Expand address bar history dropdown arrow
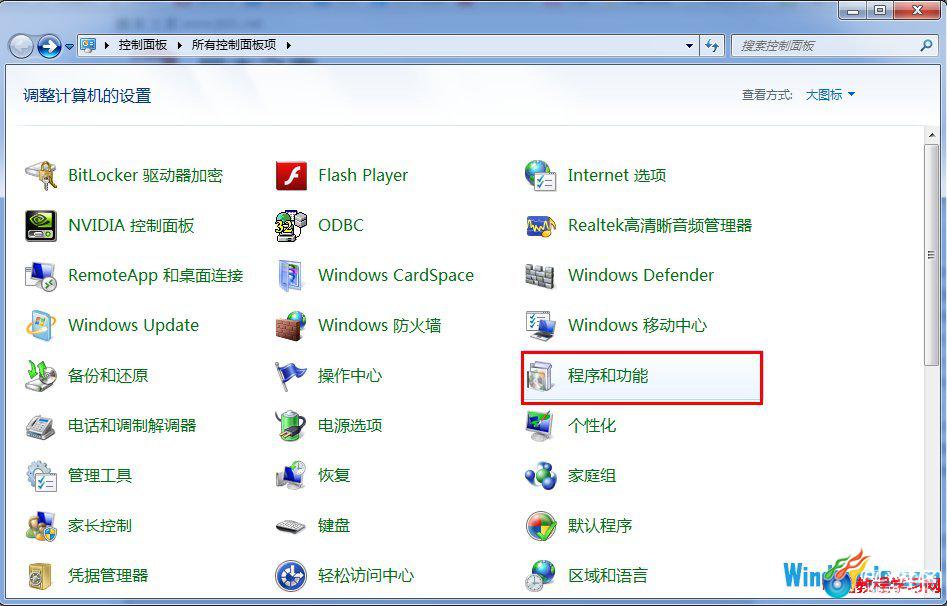This screenshot has width=947, height=606. [689, 45]
